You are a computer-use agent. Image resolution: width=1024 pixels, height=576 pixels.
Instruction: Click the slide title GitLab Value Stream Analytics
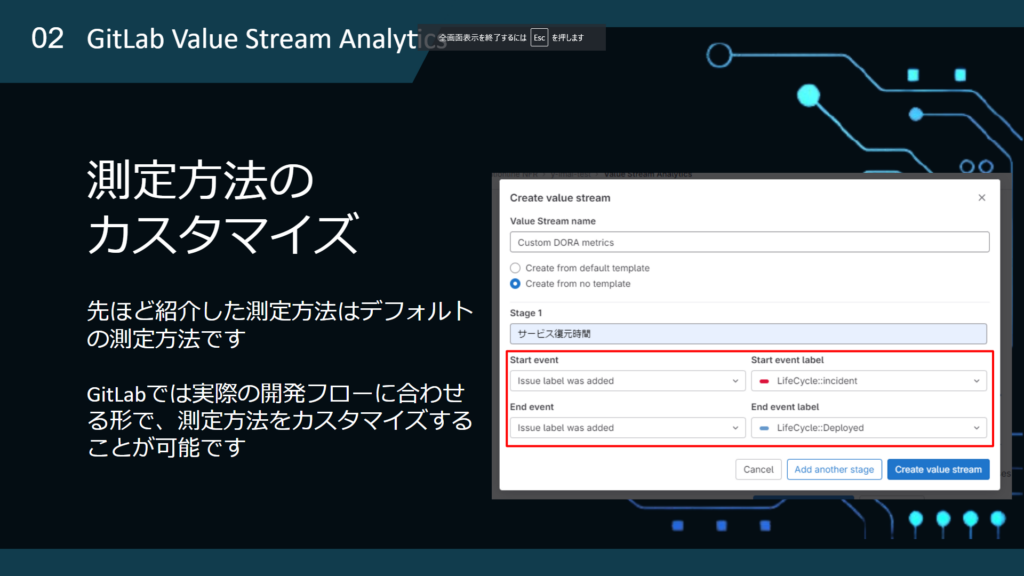[x=266, y=39]
